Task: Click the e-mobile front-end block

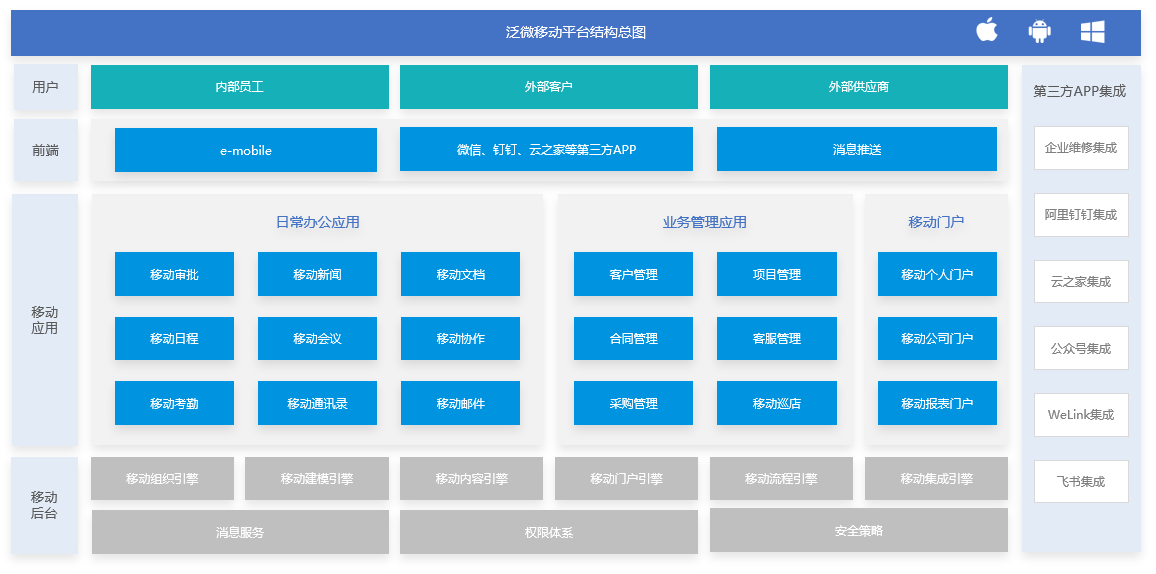Action: (x=246, y=150)
